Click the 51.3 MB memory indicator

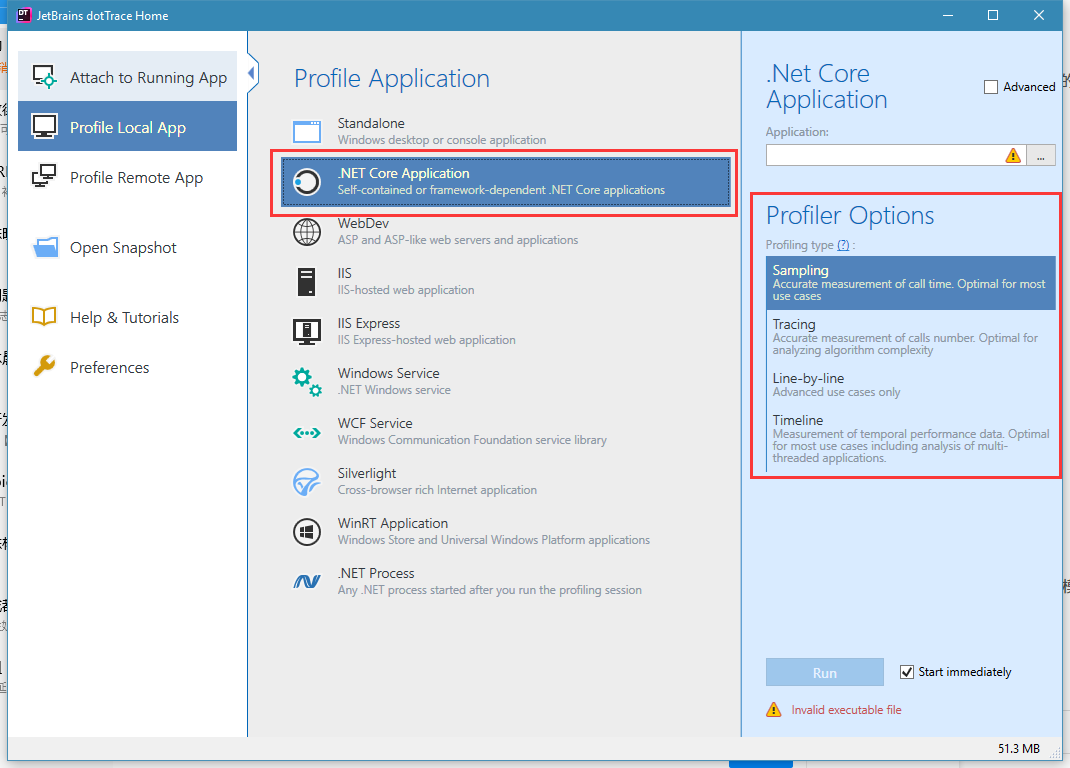[1018, 749]
